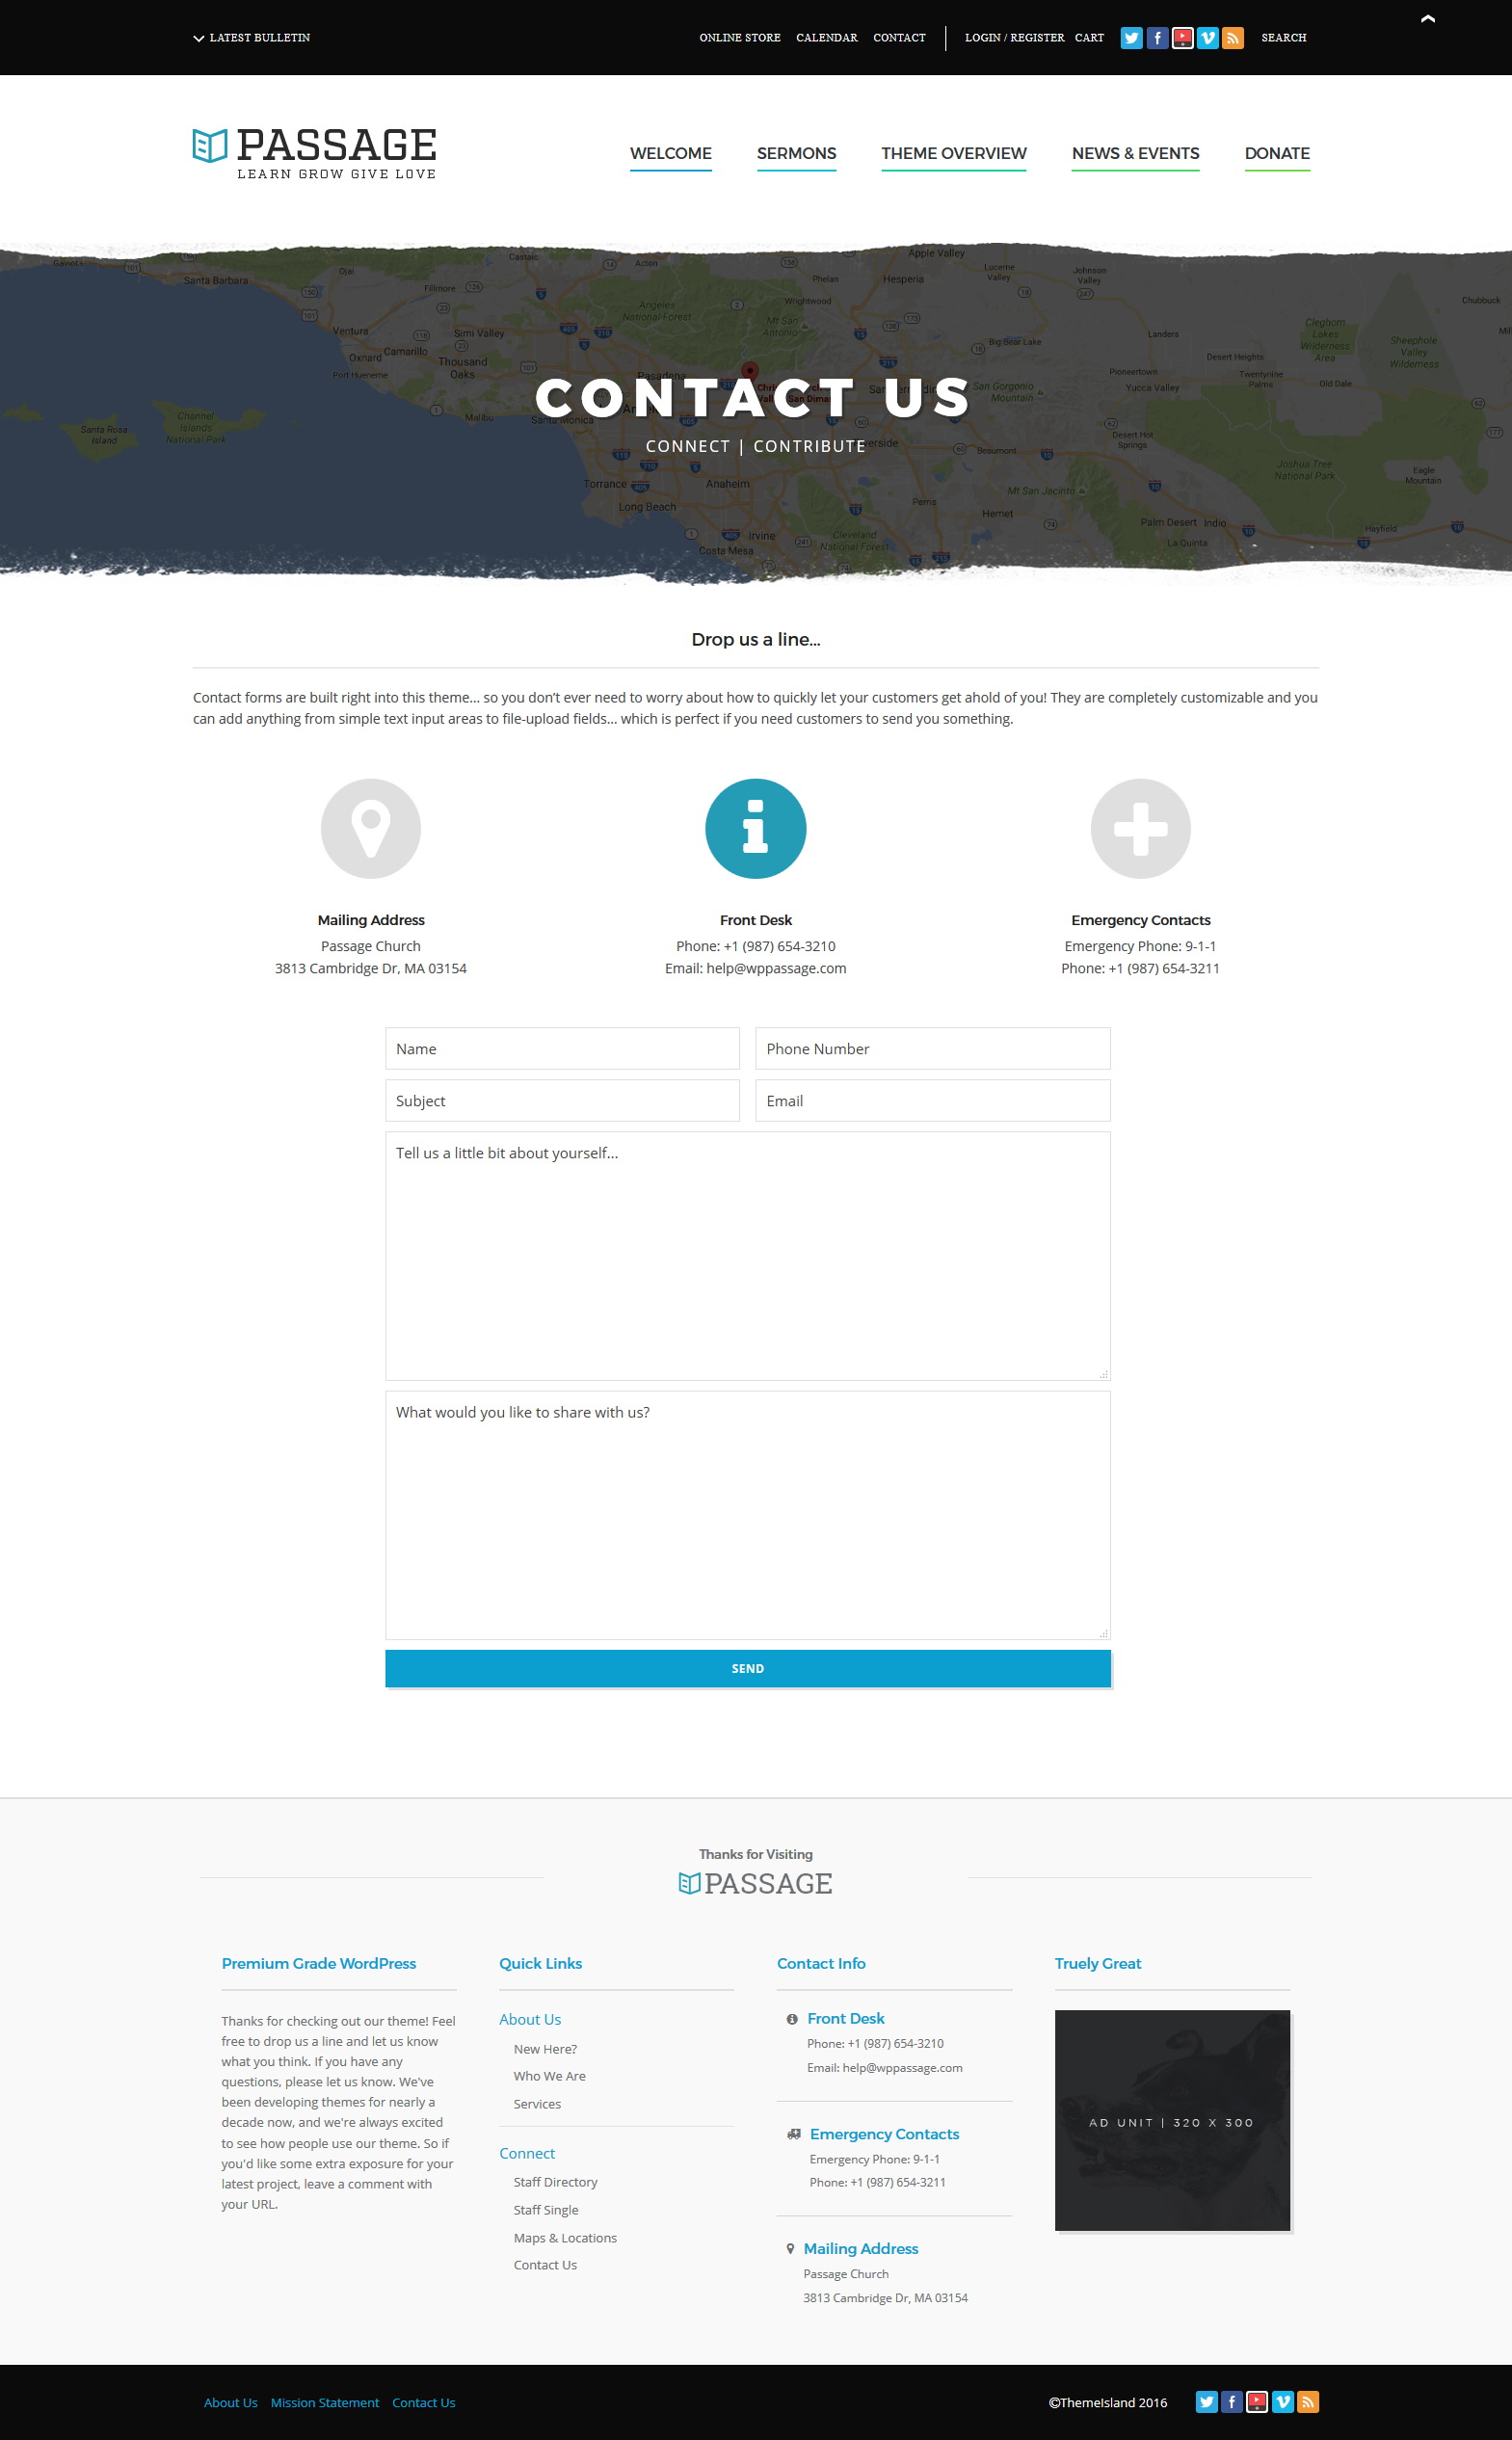The width and height of the screenshot is (1512, 2440).
Task: Click the Send button
Action: 748,1669
